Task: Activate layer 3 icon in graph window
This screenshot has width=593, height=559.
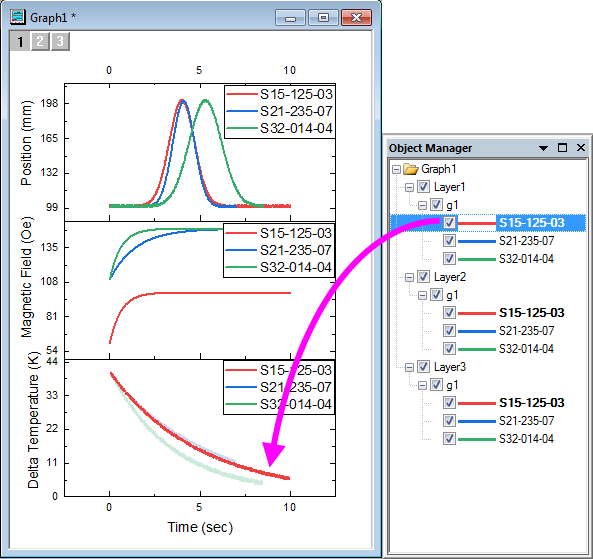Action: (60, 41)
